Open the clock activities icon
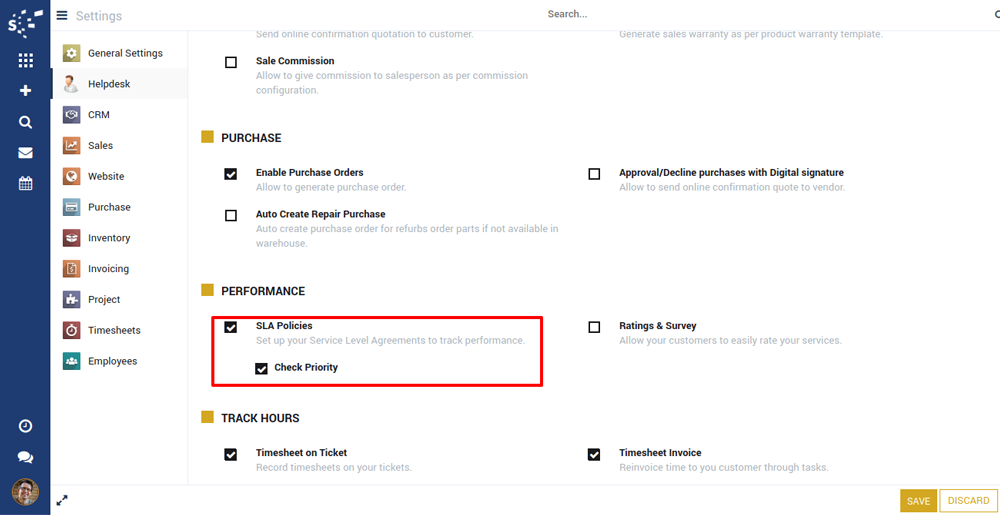Viewport: 1000px width, 515px height. point(25,426)
